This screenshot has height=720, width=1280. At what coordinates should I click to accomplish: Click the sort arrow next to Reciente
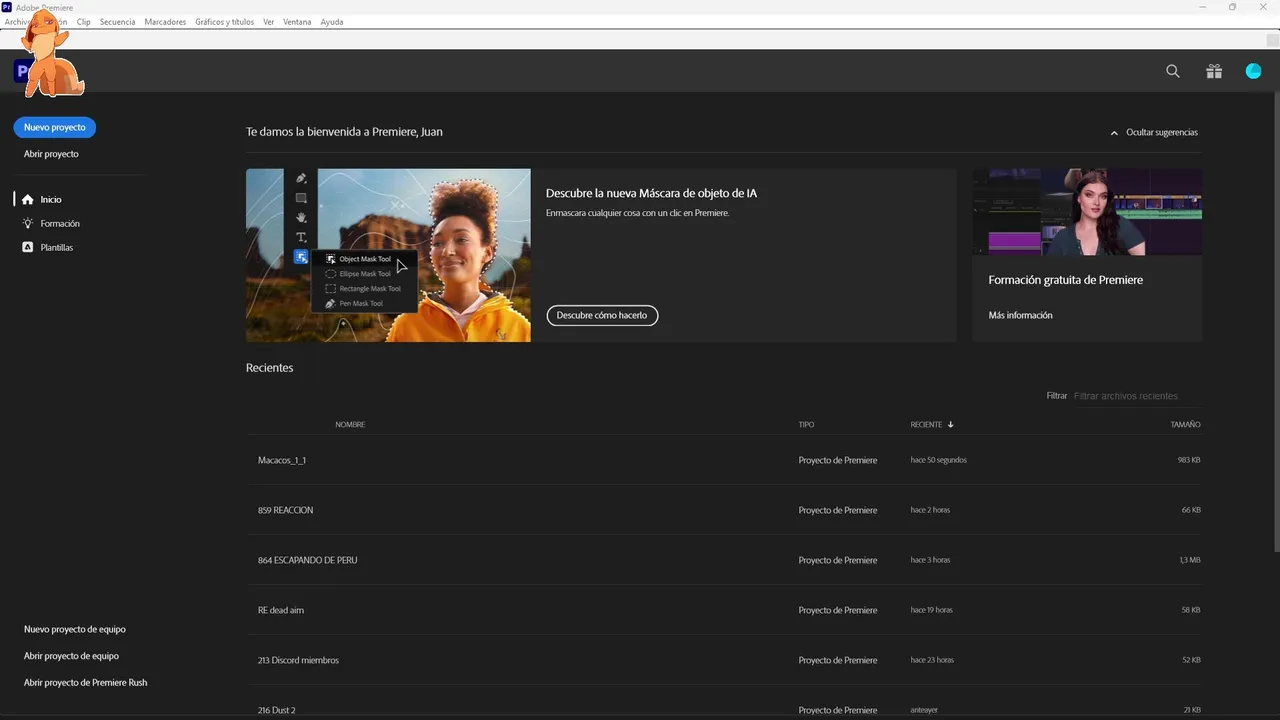tap(950, 425)
